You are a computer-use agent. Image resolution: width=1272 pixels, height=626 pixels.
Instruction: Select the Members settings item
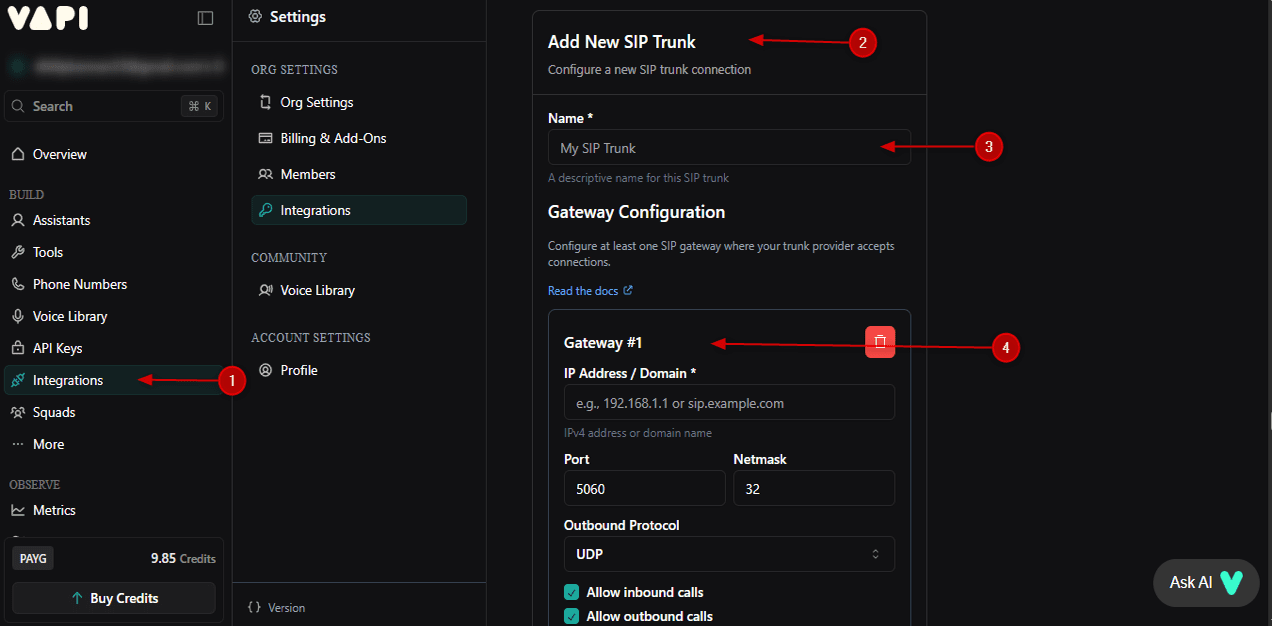tap(308, 174)
